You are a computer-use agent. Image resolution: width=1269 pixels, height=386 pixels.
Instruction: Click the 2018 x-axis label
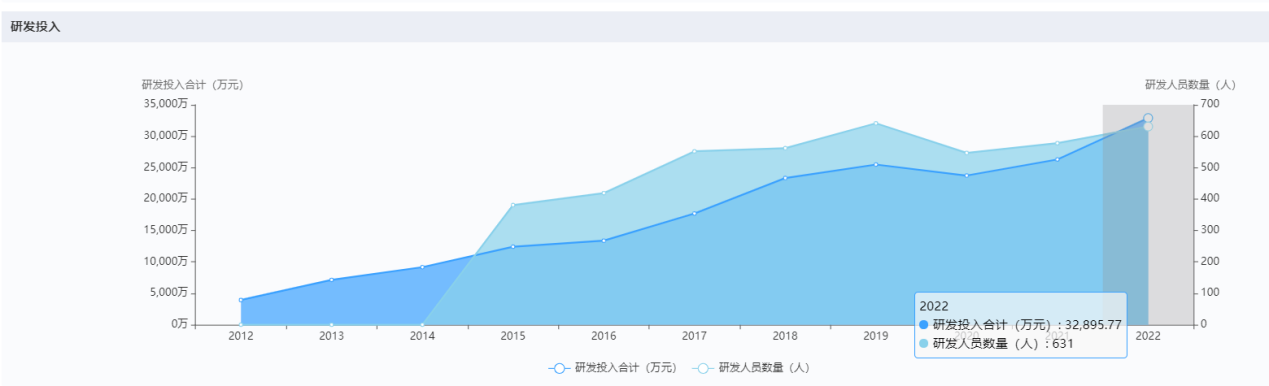click(x=785, y=336)
